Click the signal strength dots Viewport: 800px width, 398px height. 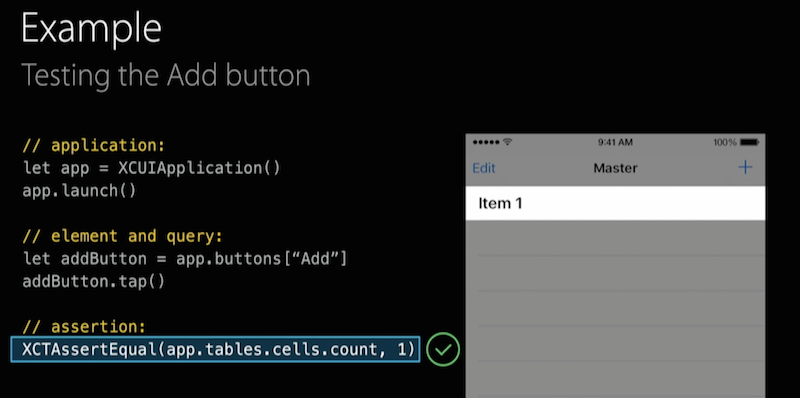(x=487, y=142)
